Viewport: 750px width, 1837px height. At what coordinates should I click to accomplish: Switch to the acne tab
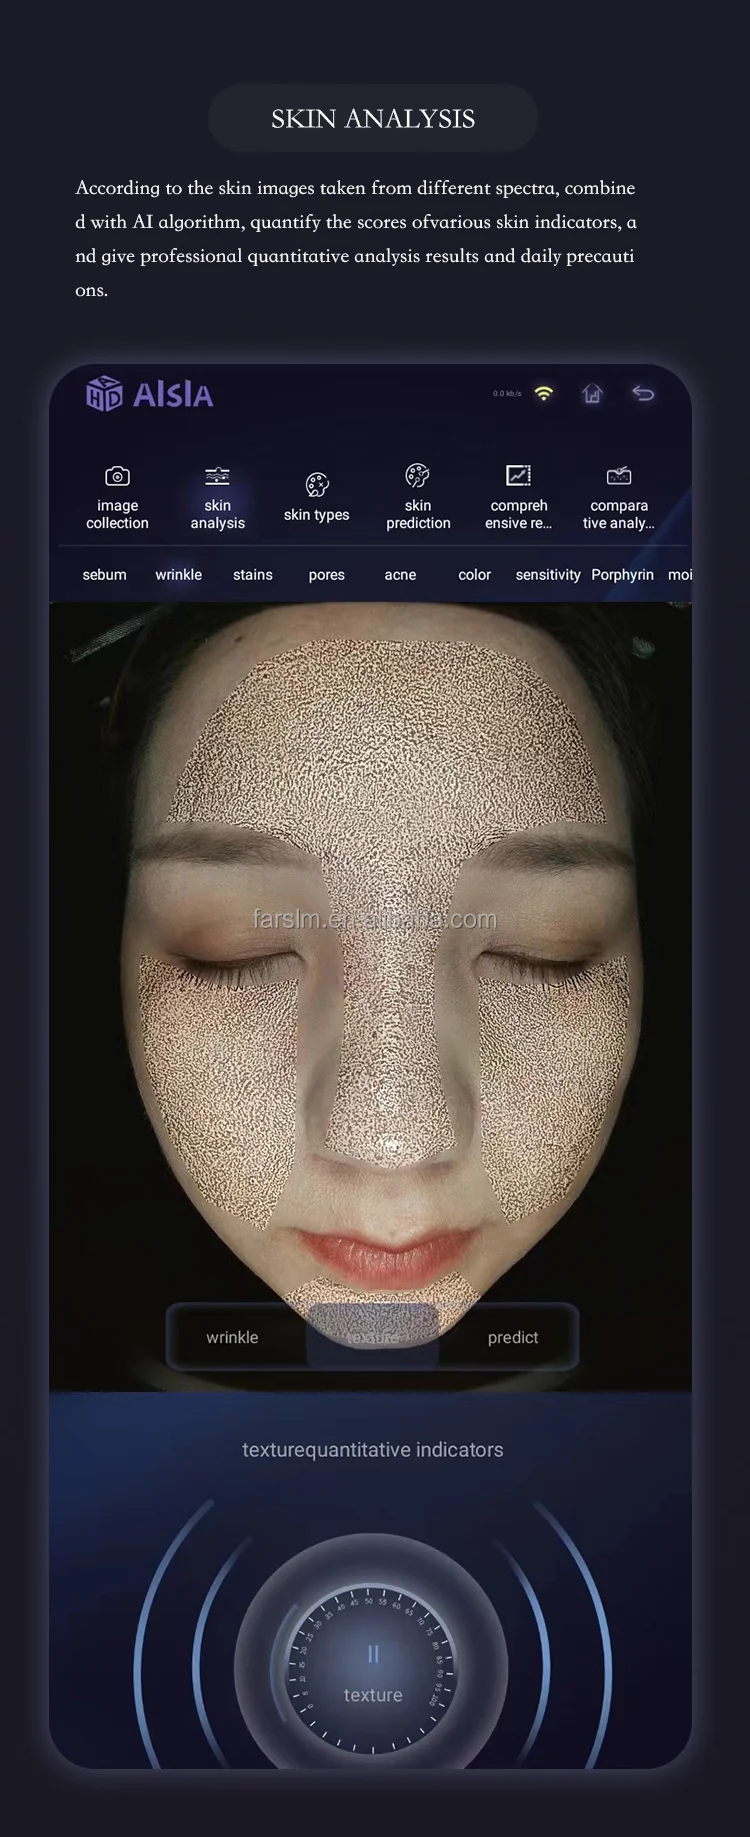(x=400, y=575)
